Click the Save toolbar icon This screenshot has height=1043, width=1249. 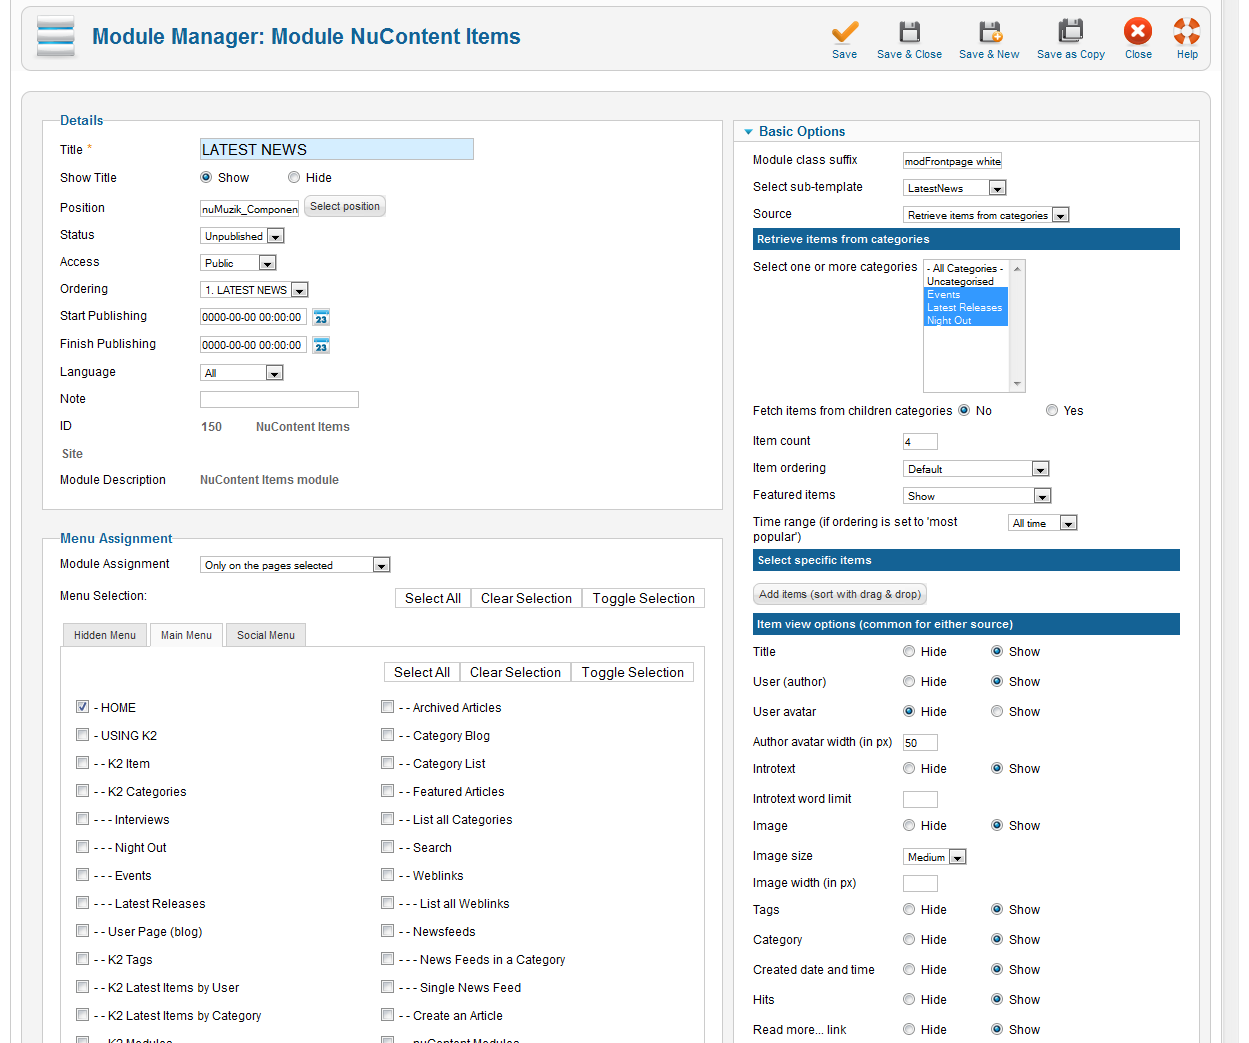(845, 32)
